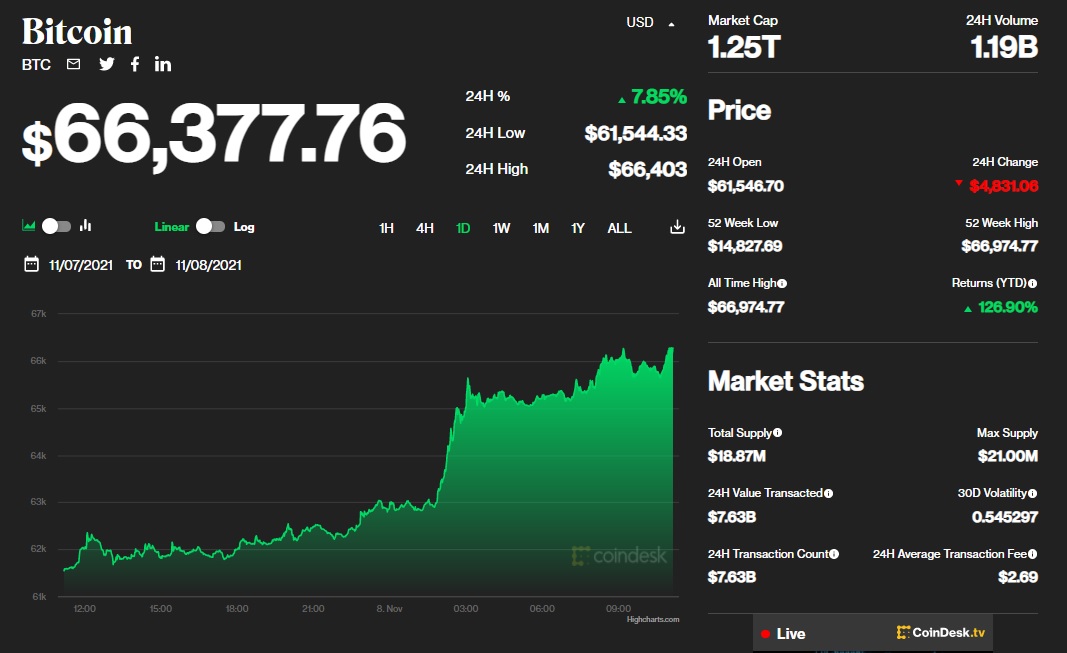Select 1Y time range
1067x653 pixels.
click(x=578, y=229)
